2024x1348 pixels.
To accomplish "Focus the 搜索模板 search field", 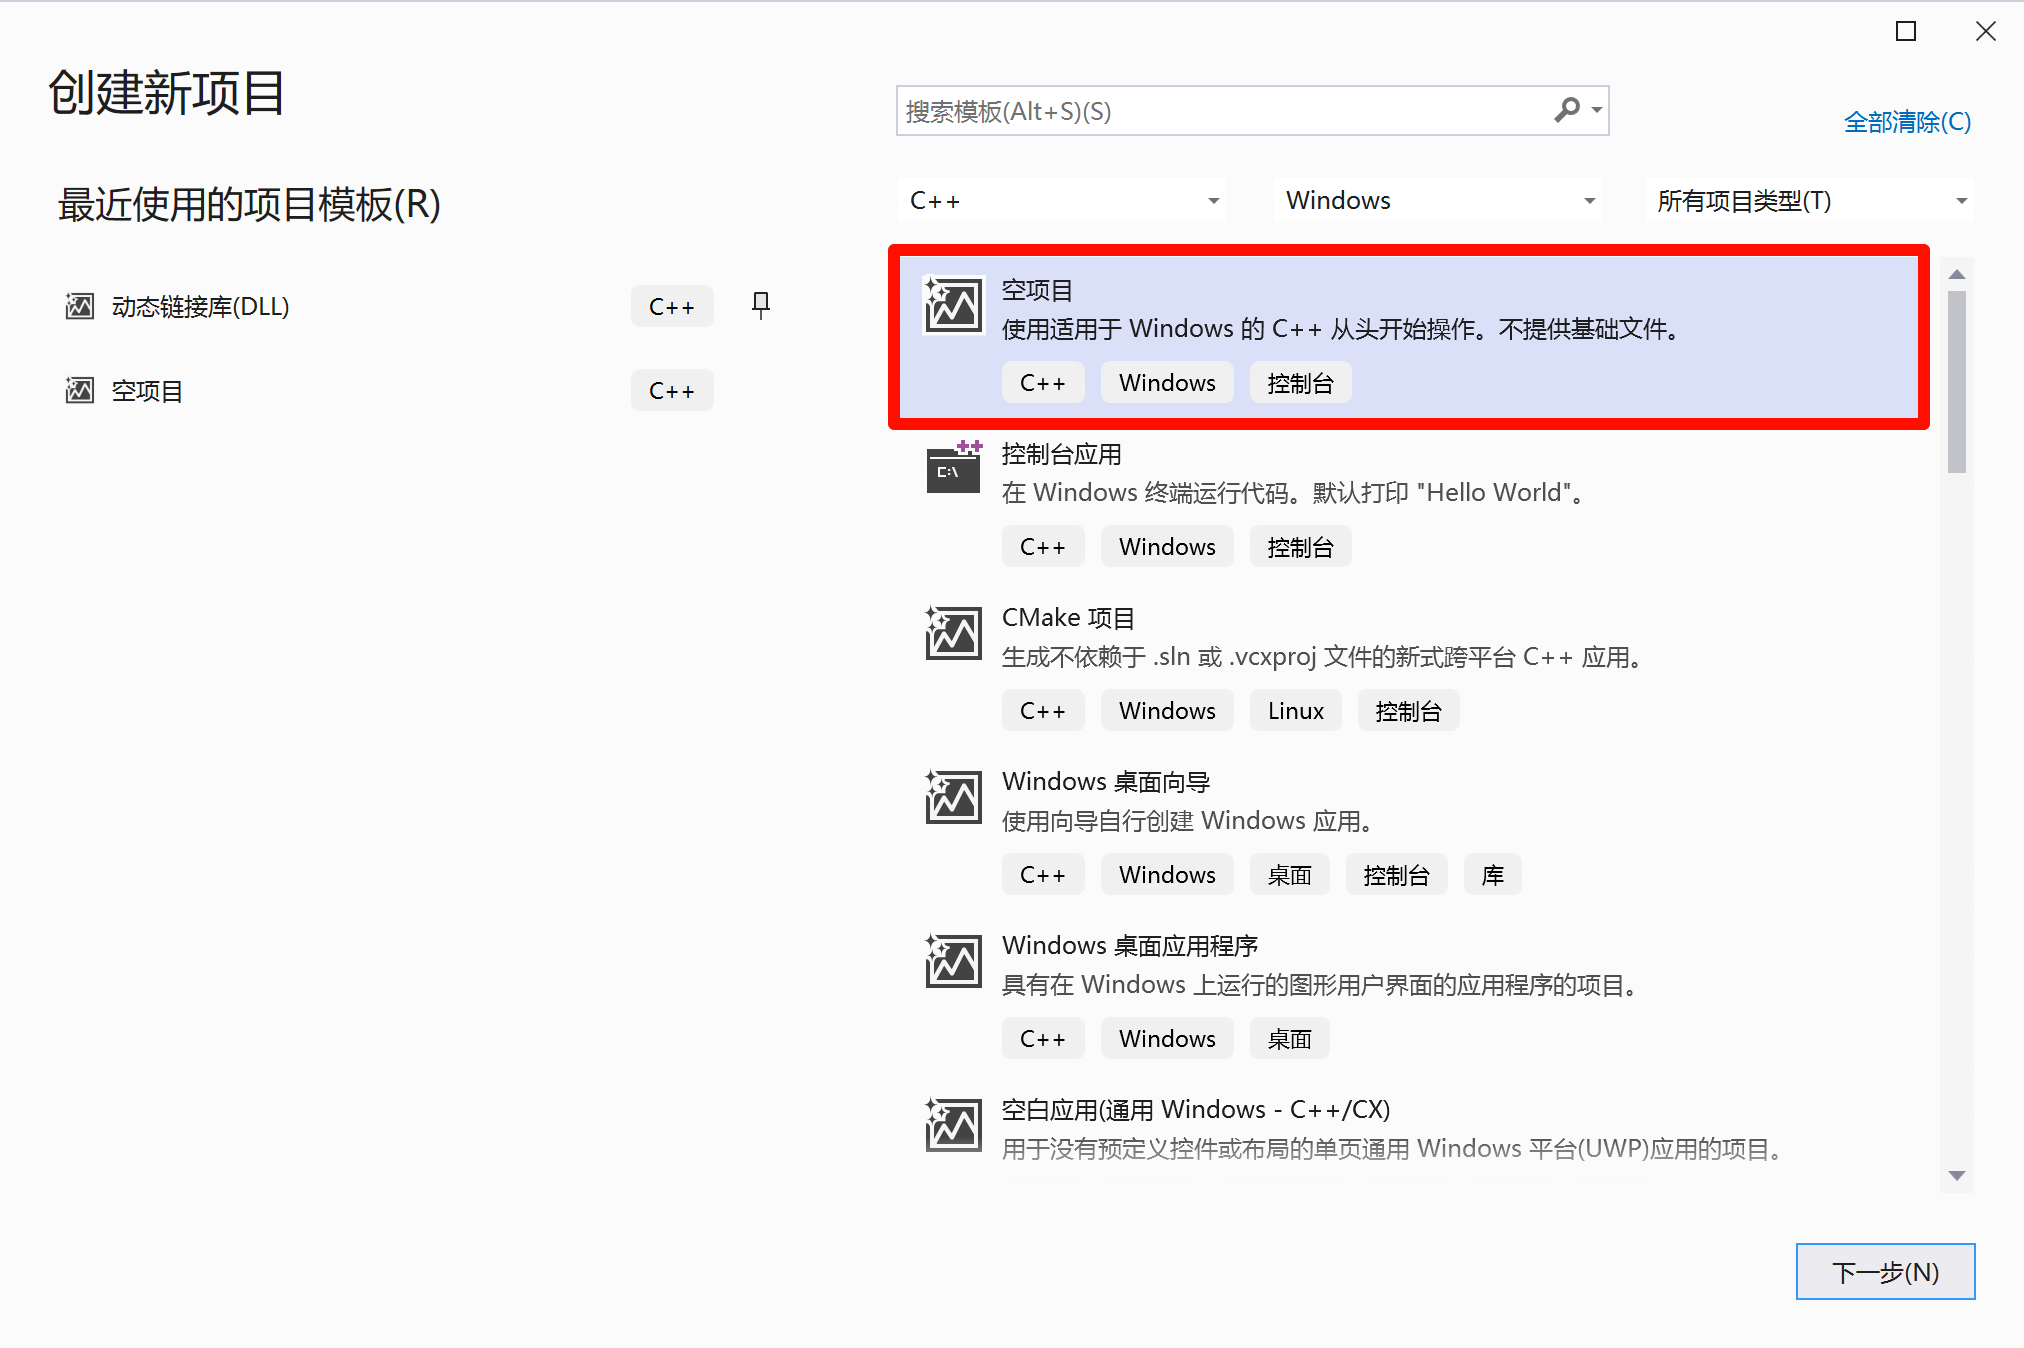I will click(x=1220, y=111).
